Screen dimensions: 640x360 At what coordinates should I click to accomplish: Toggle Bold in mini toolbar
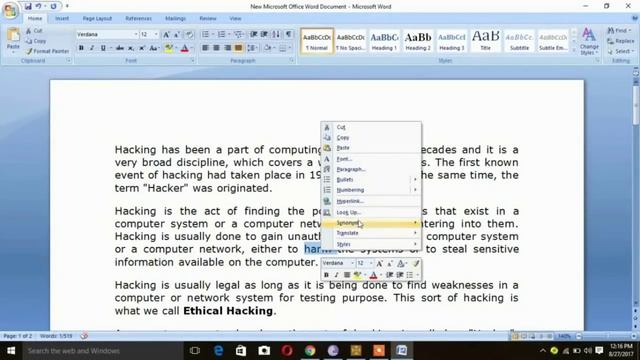326,275
